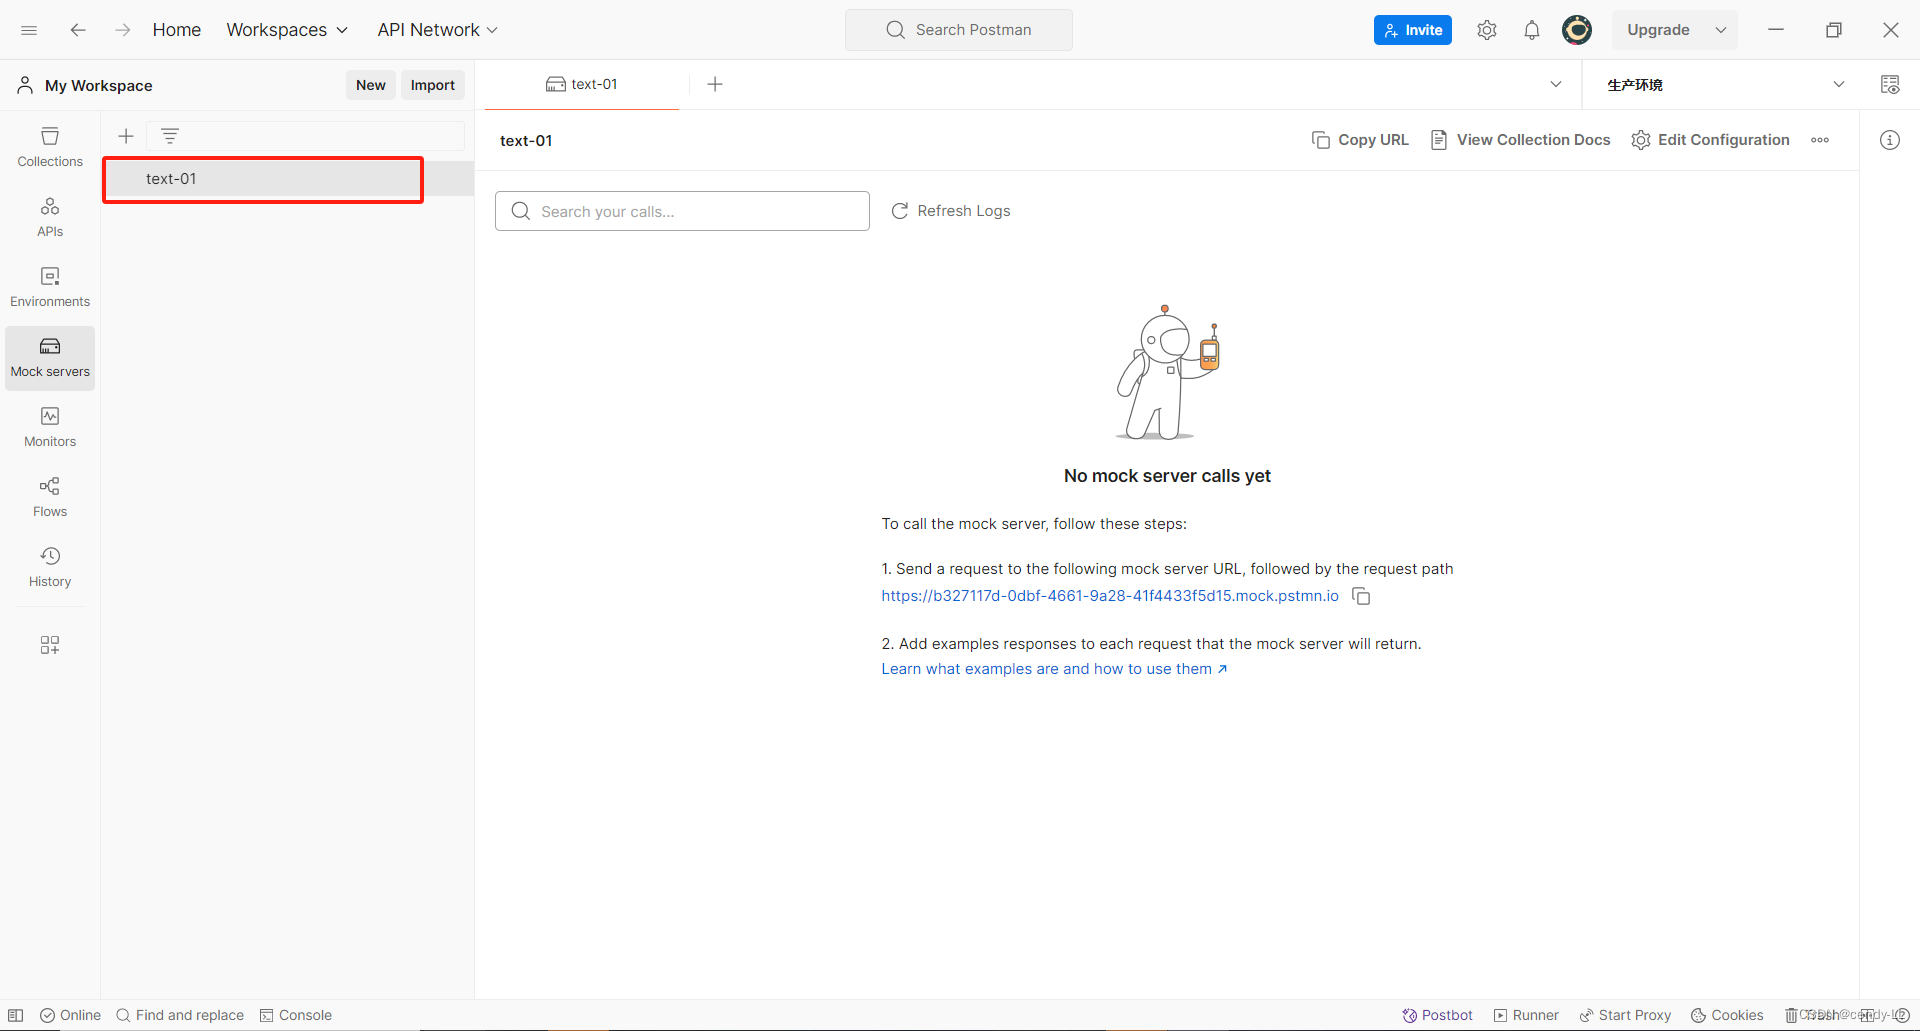Open the Console

click(x=296, y=1015)
